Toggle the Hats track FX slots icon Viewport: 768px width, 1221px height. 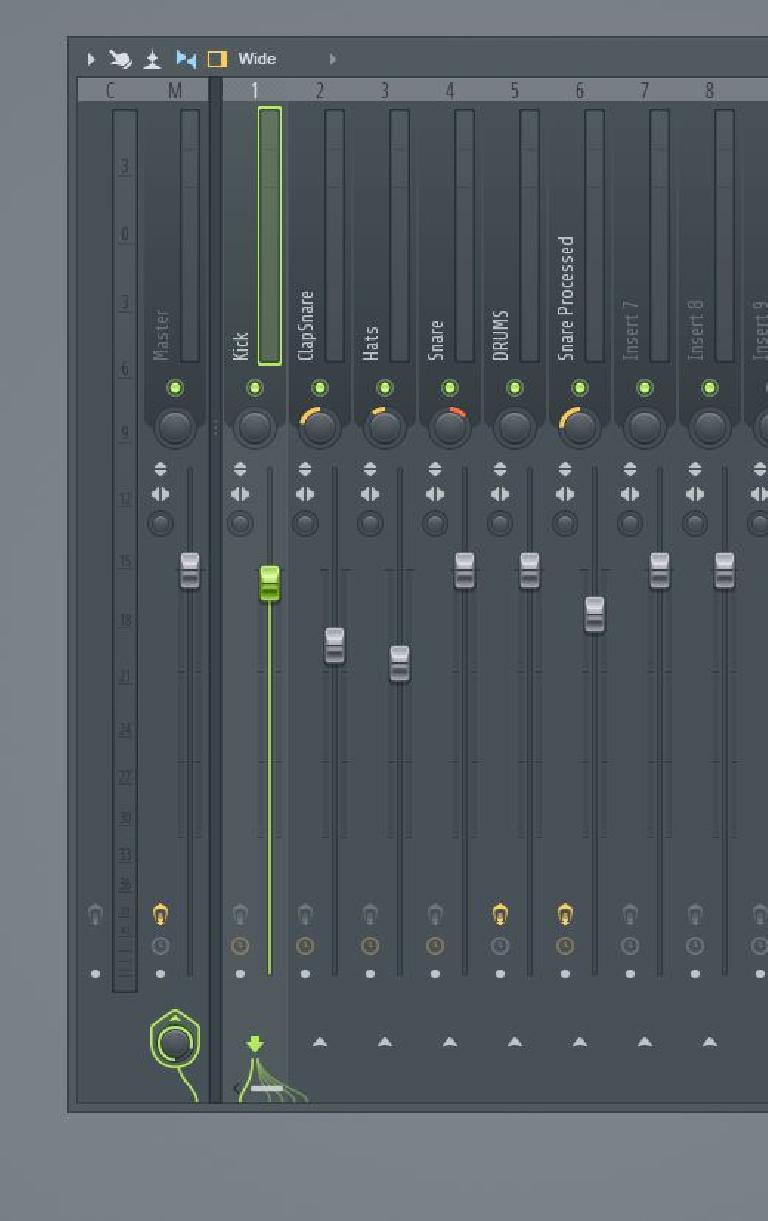coord(370,914)
